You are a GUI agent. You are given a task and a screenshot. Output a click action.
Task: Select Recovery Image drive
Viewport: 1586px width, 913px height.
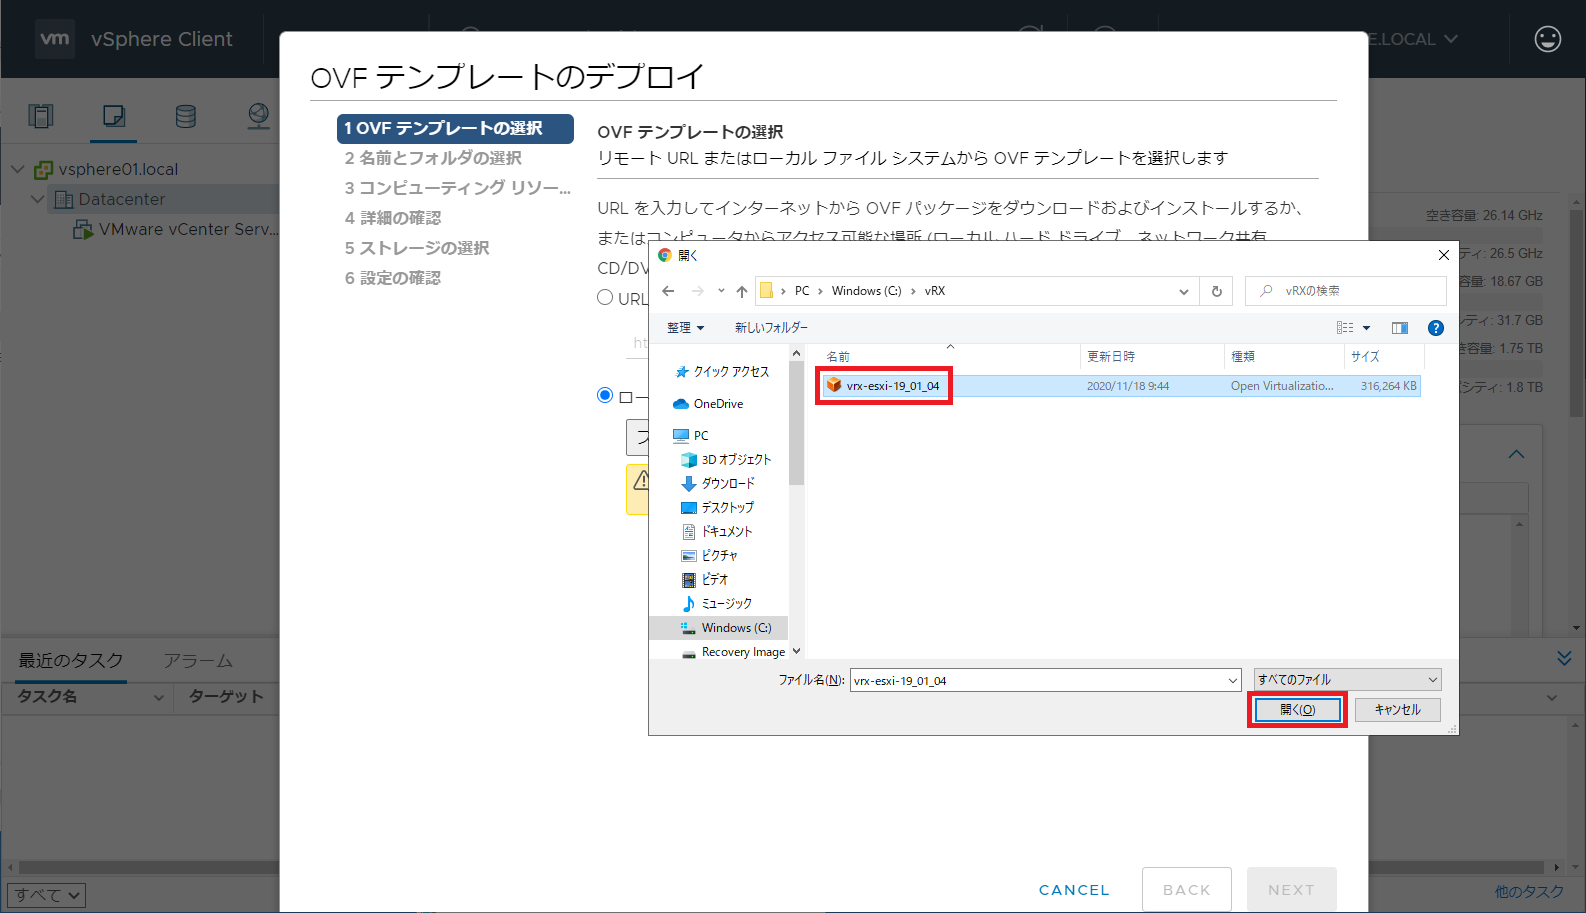tap(733, 652)
